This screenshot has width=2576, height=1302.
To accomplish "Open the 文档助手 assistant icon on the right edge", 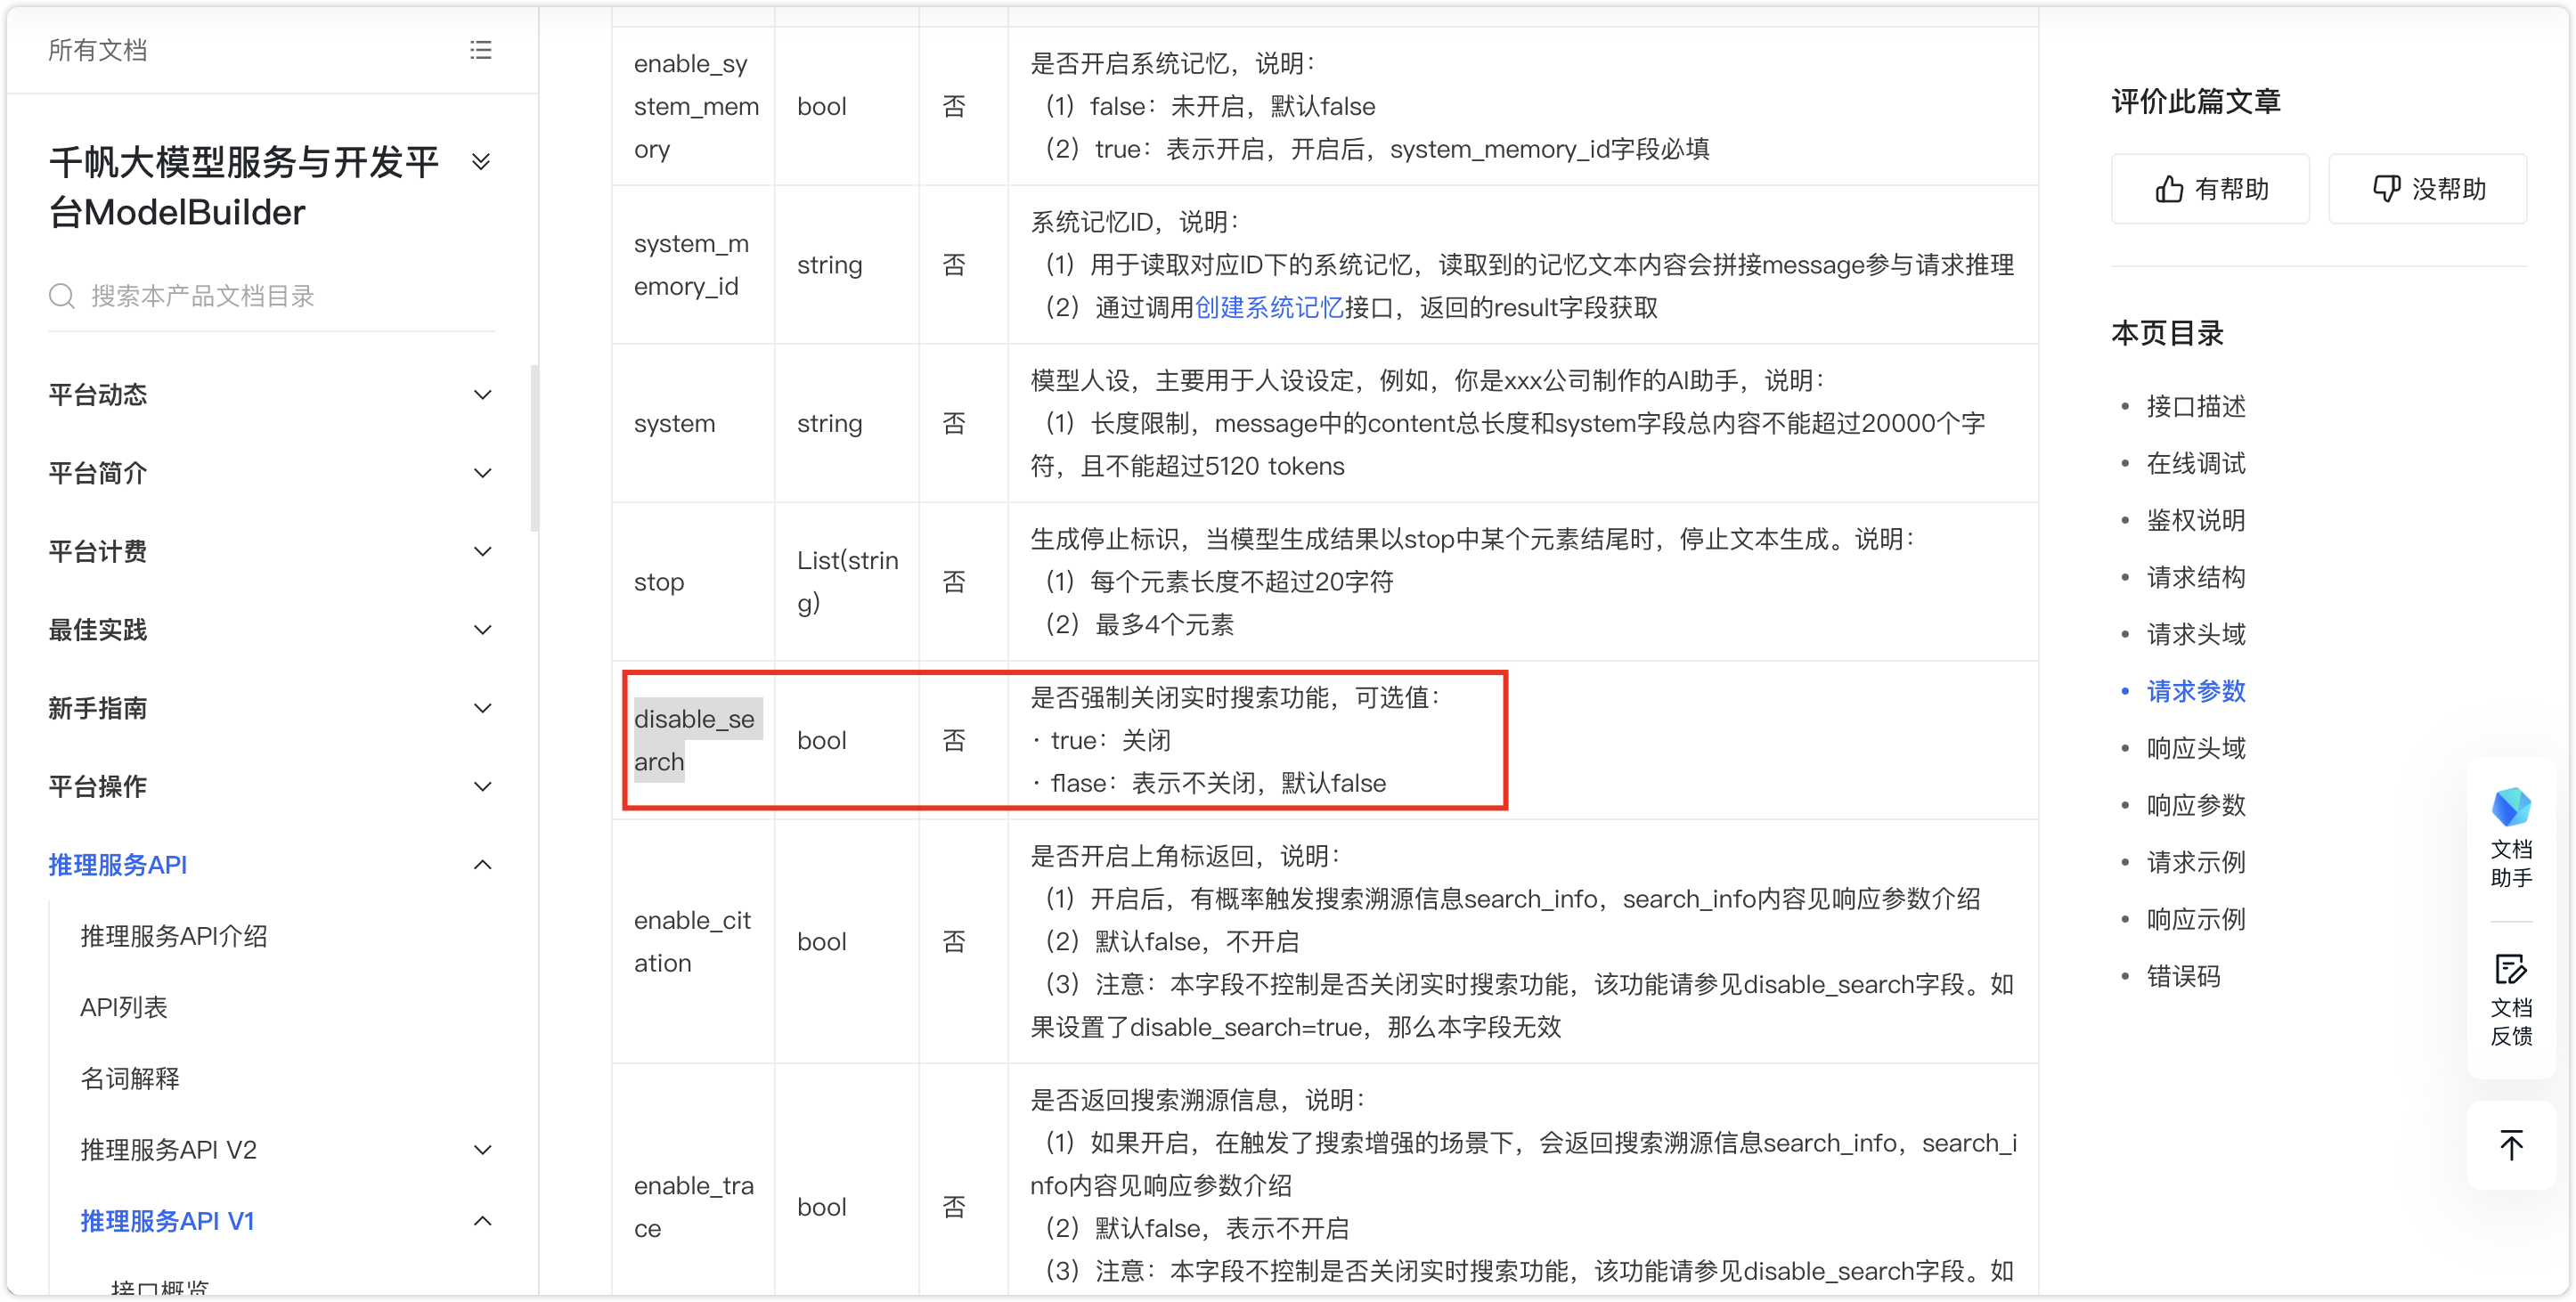I will click(2512, 808).
